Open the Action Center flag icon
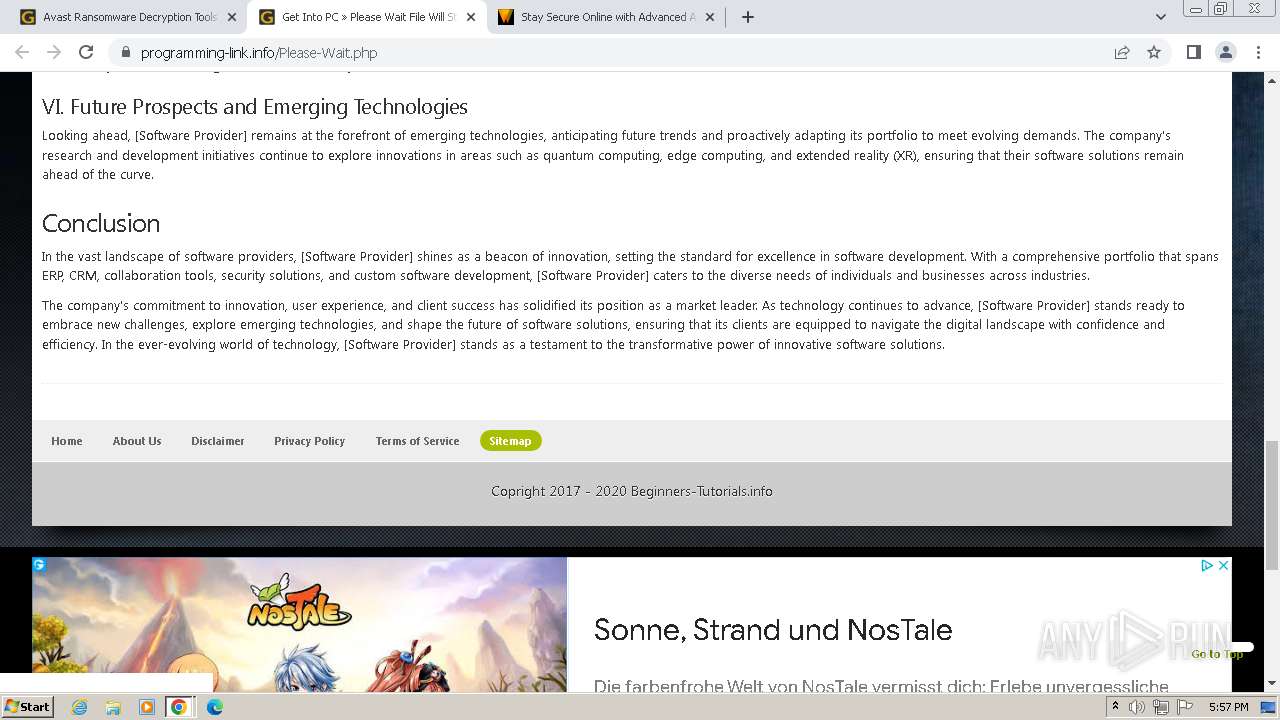Image resolution: width=1280 pixels, height=720 pixels. pos(1185,707)
